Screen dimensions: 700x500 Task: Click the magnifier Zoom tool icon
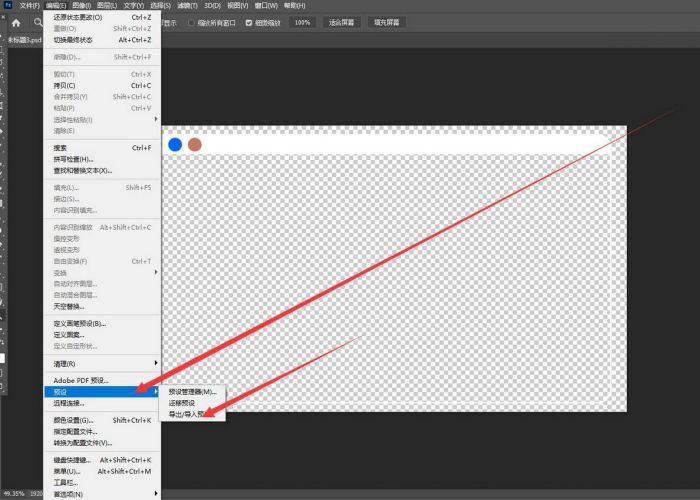[38, 22]
